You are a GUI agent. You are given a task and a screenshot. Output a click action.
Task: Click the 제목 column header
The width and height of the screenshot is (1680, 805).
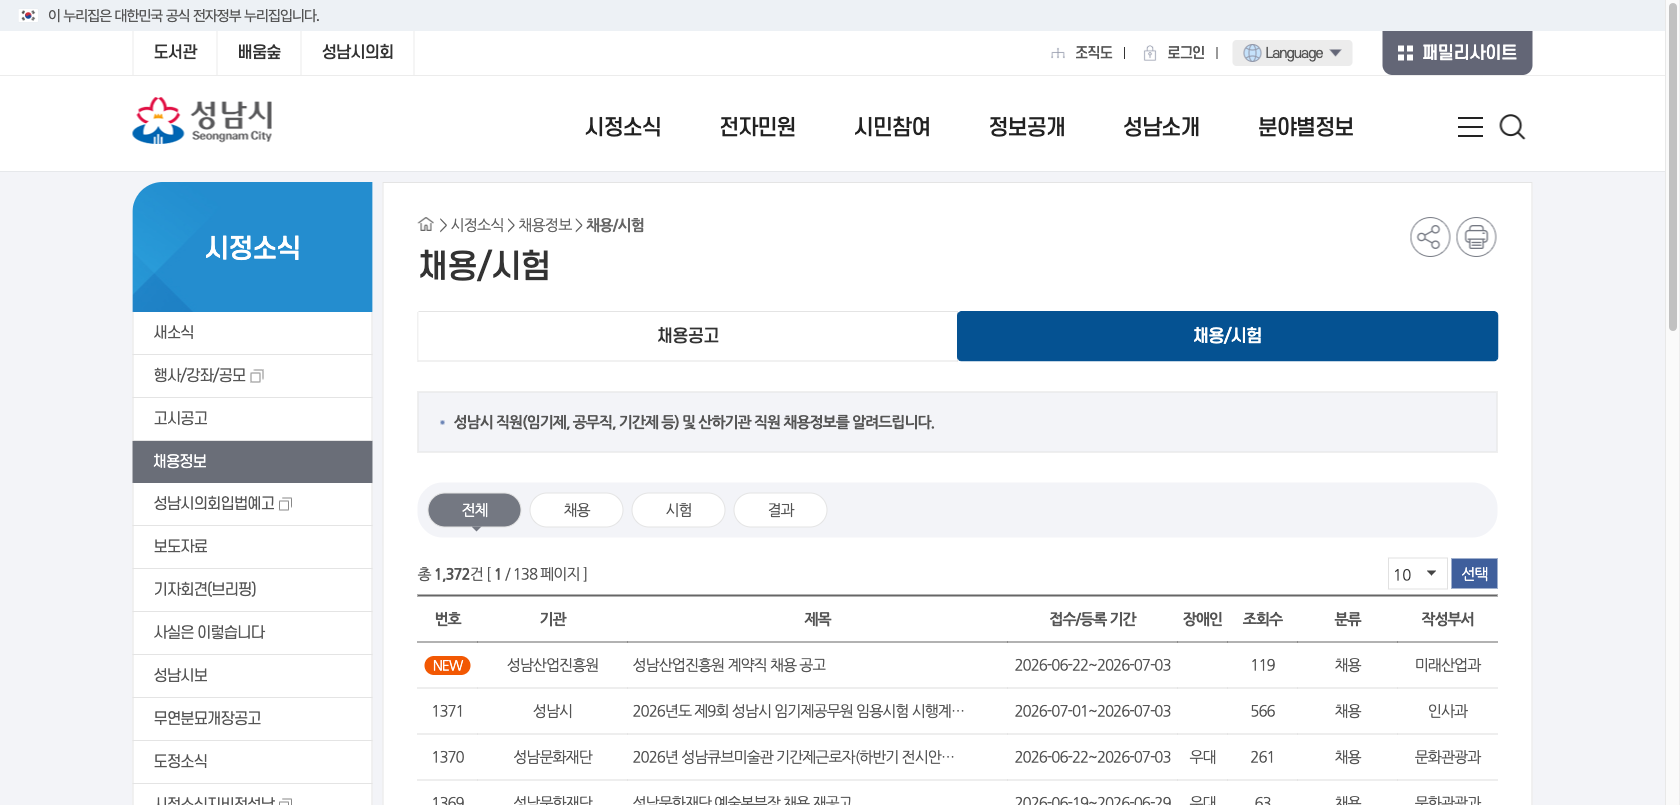click(817, 619)
